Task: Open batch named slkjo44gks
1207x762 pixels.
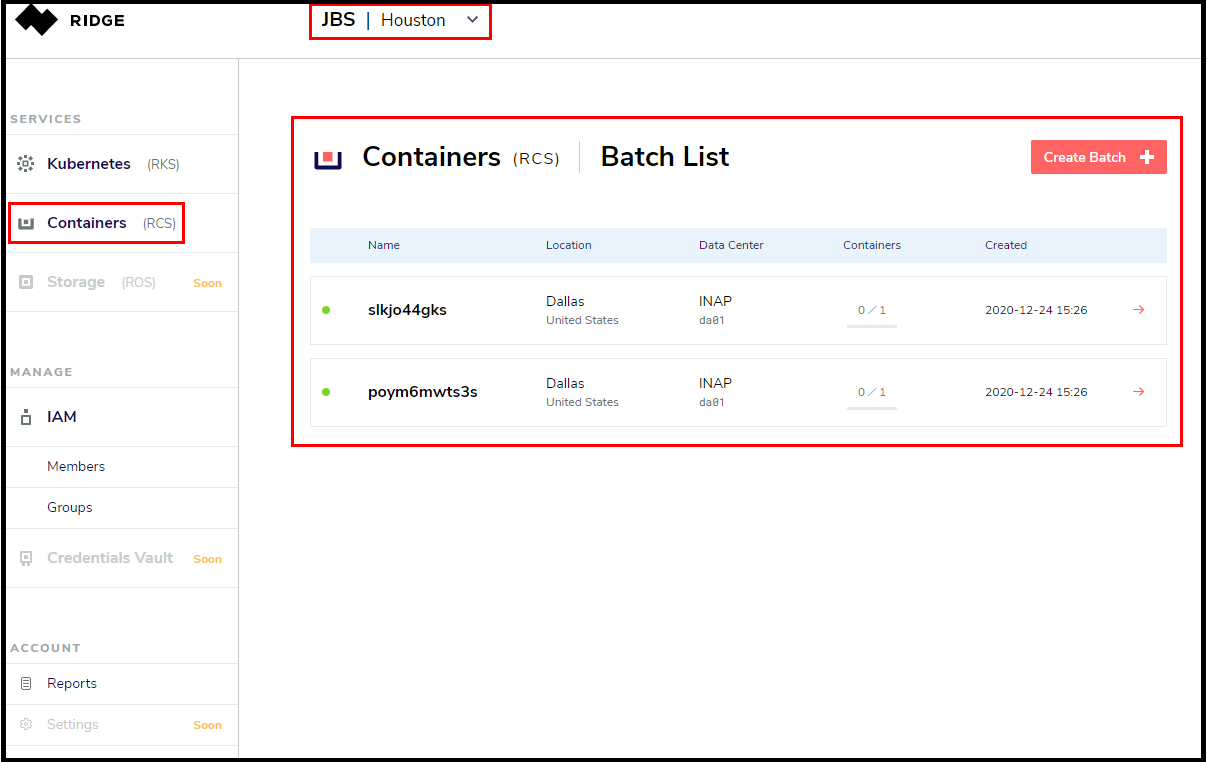Action: pyautogui.click(x=407, y=310)
